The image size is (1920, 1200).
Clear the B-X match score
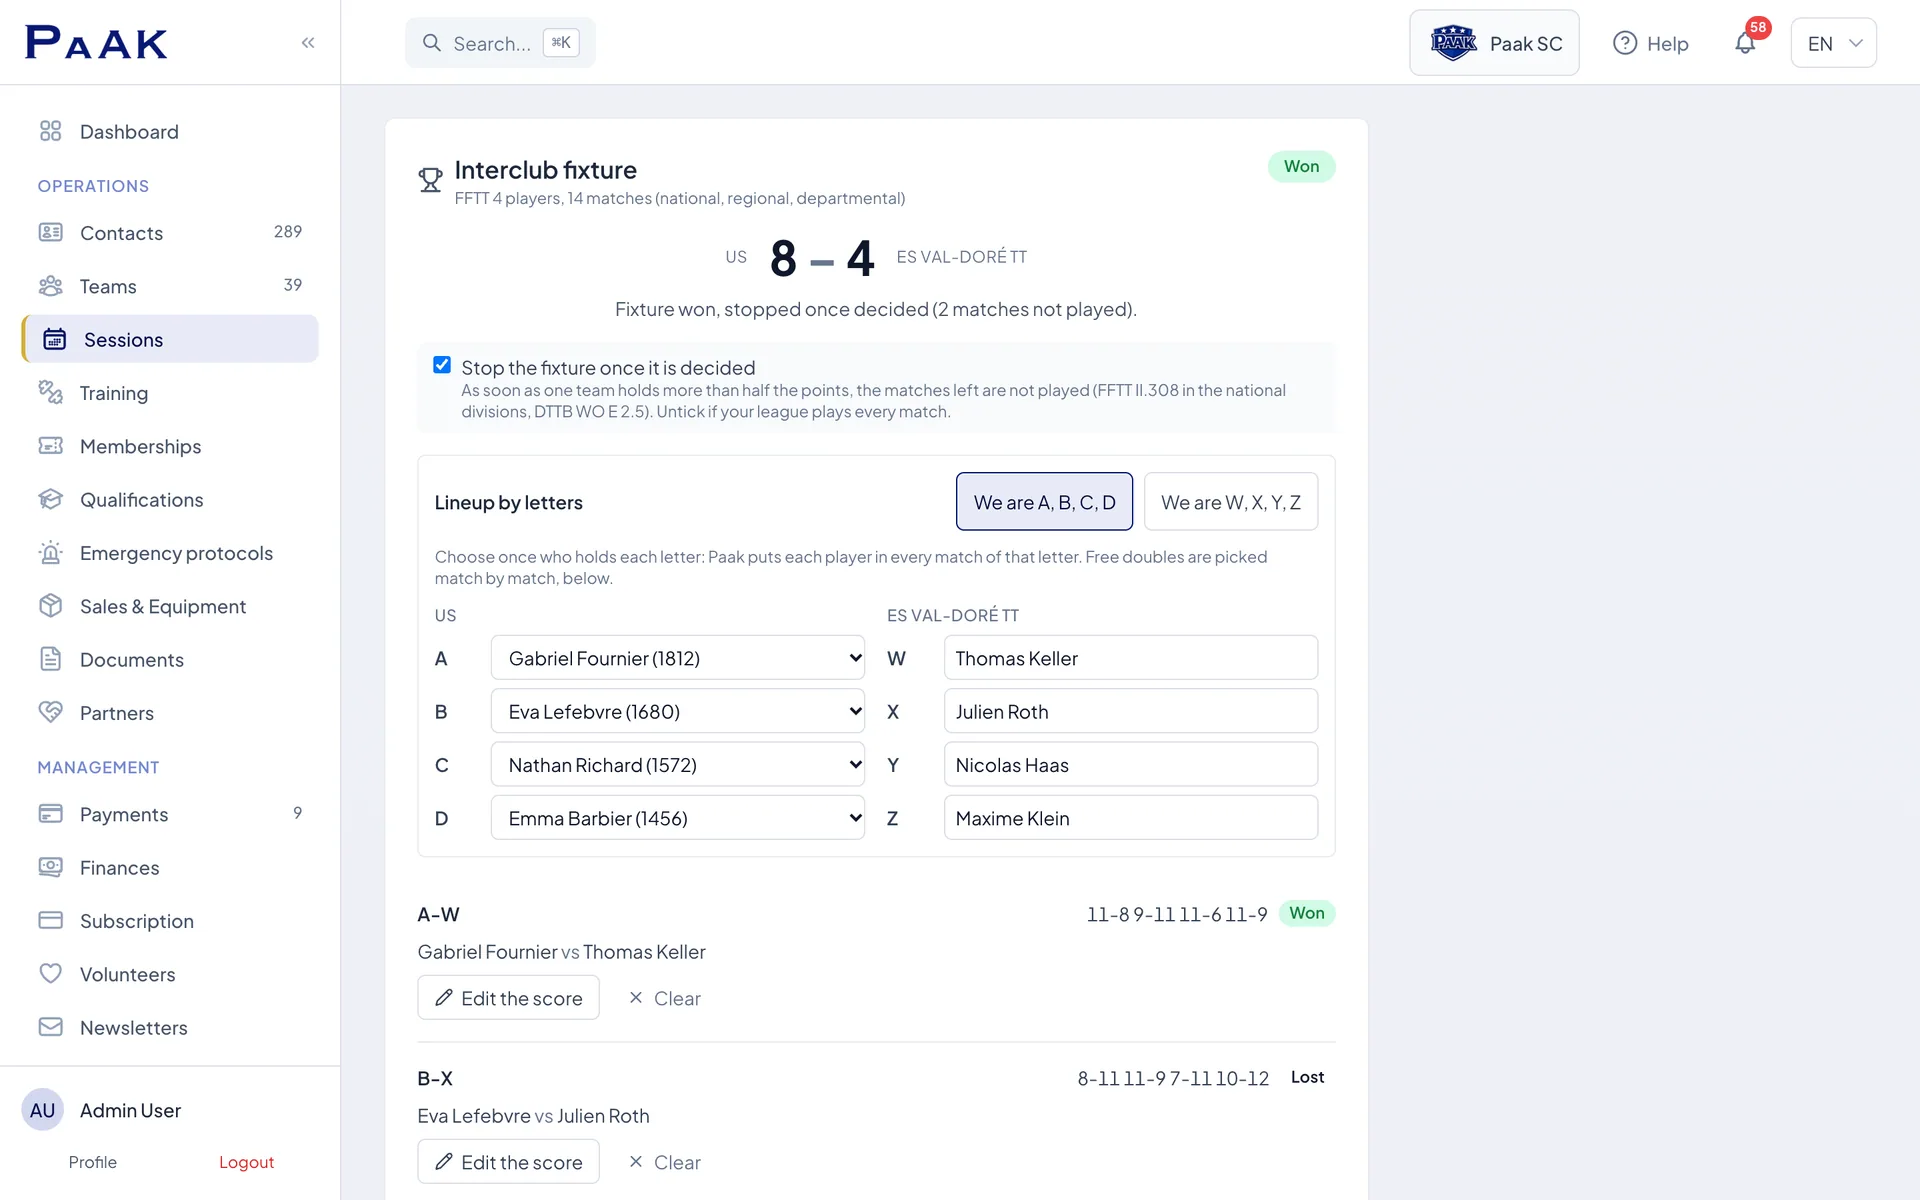(x=664, y=1162)
